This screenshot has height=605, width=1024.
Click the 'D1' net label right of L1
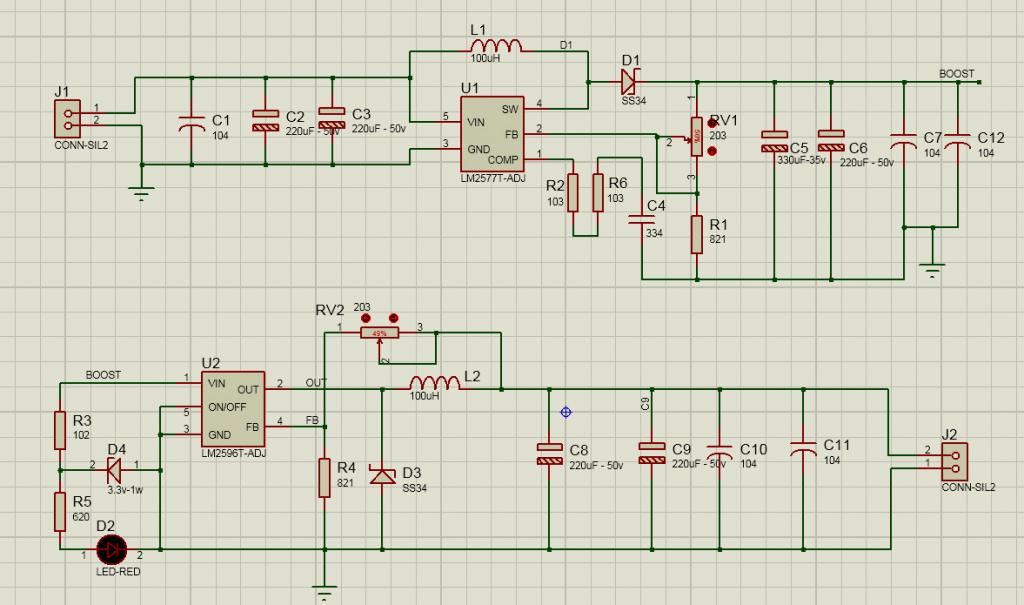pyautogui.click(x=566, y=45)
